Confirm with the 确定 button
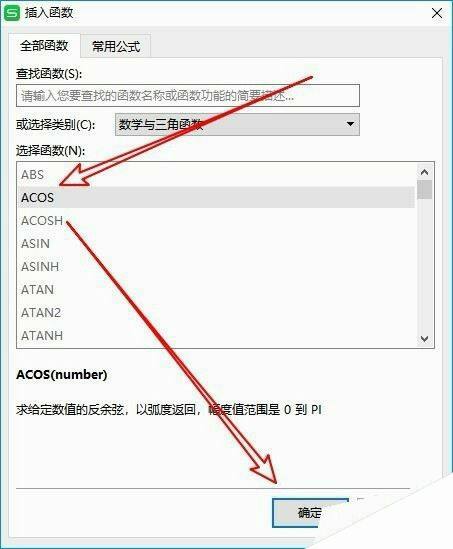 310,513
